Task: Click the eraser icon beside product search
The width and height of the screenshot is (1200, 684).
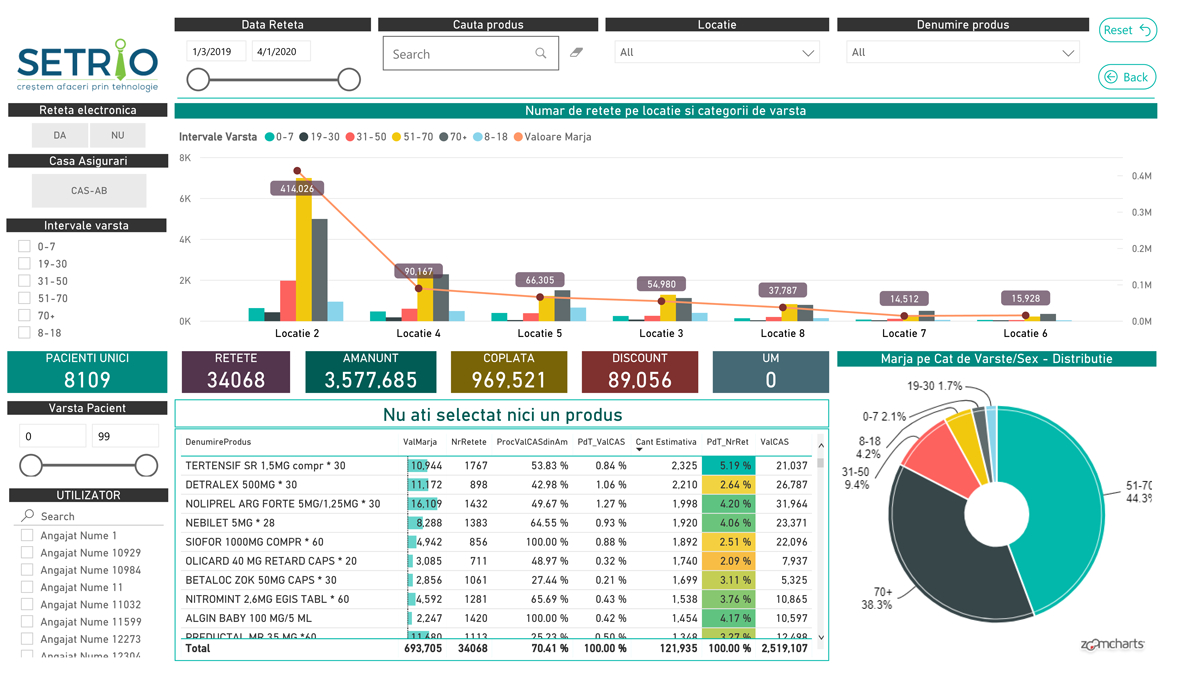Action: [x=576, y=52]
